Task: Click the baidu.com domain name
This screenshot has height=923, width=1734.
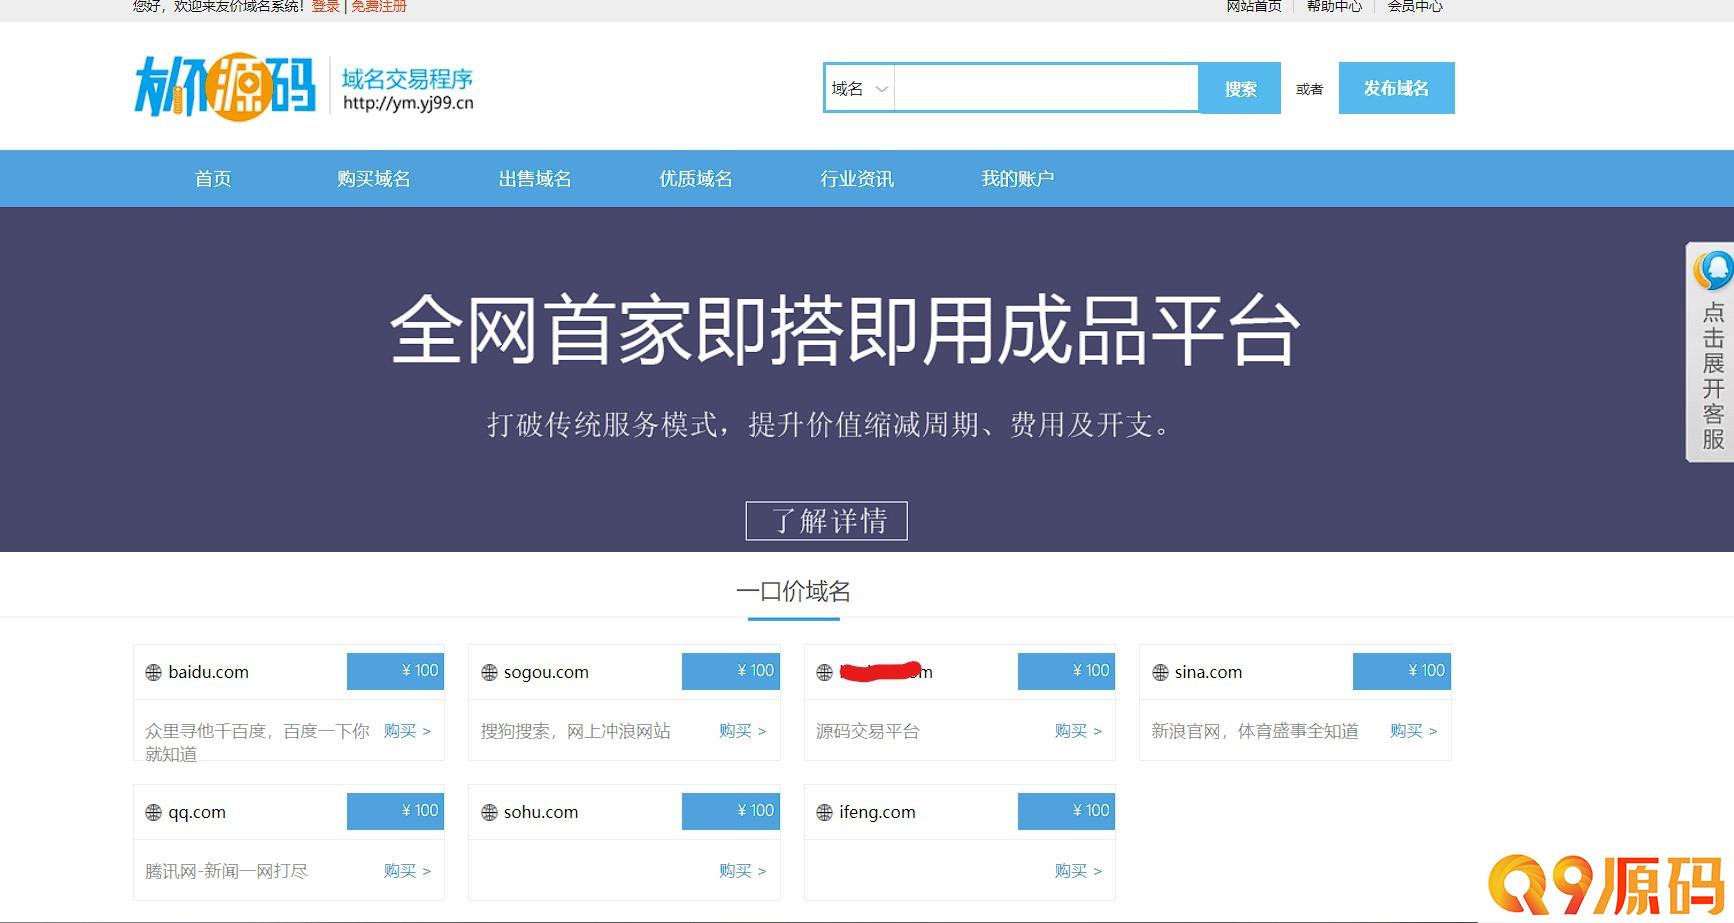Action: pyautogui.click(x=208, y=672)
